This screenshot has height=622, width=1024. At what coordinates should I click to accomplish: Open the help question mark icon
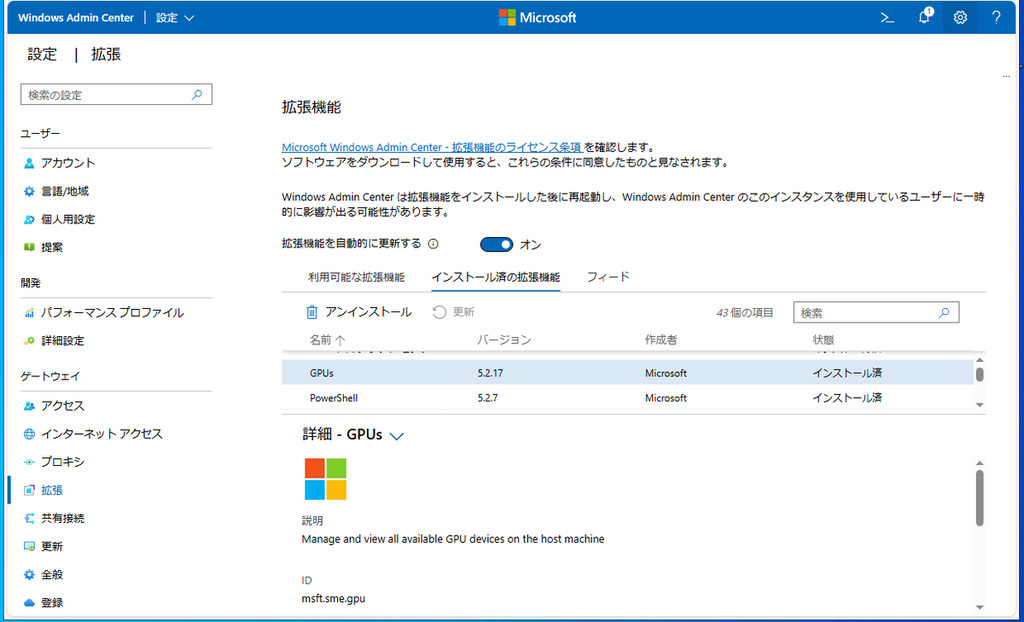click(x=996, y=18)
